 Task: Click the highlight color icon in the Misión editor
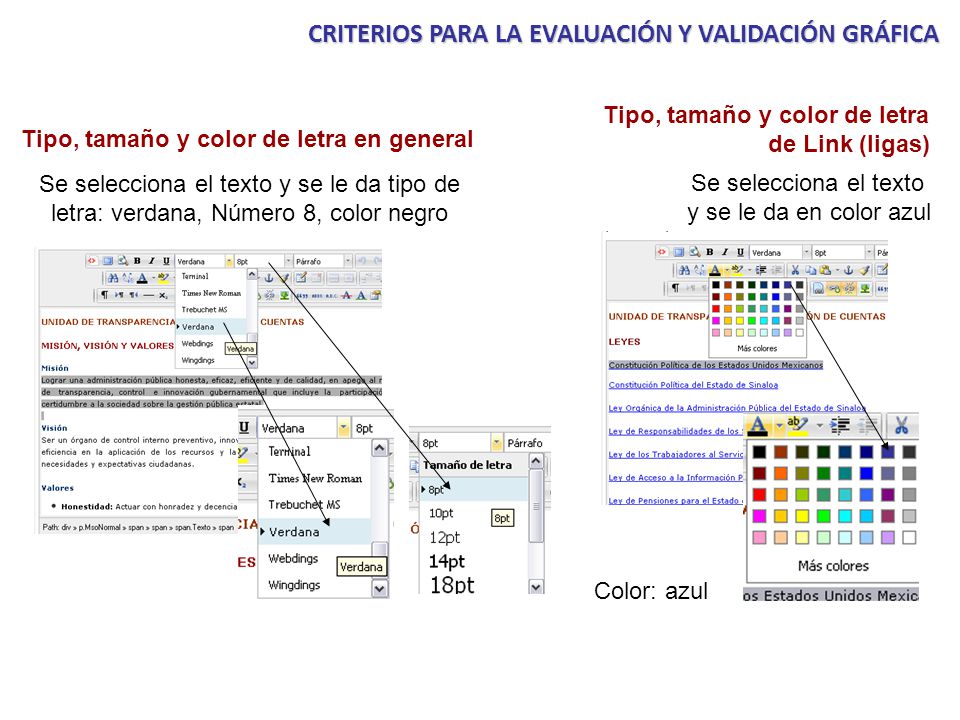[163, 277]
